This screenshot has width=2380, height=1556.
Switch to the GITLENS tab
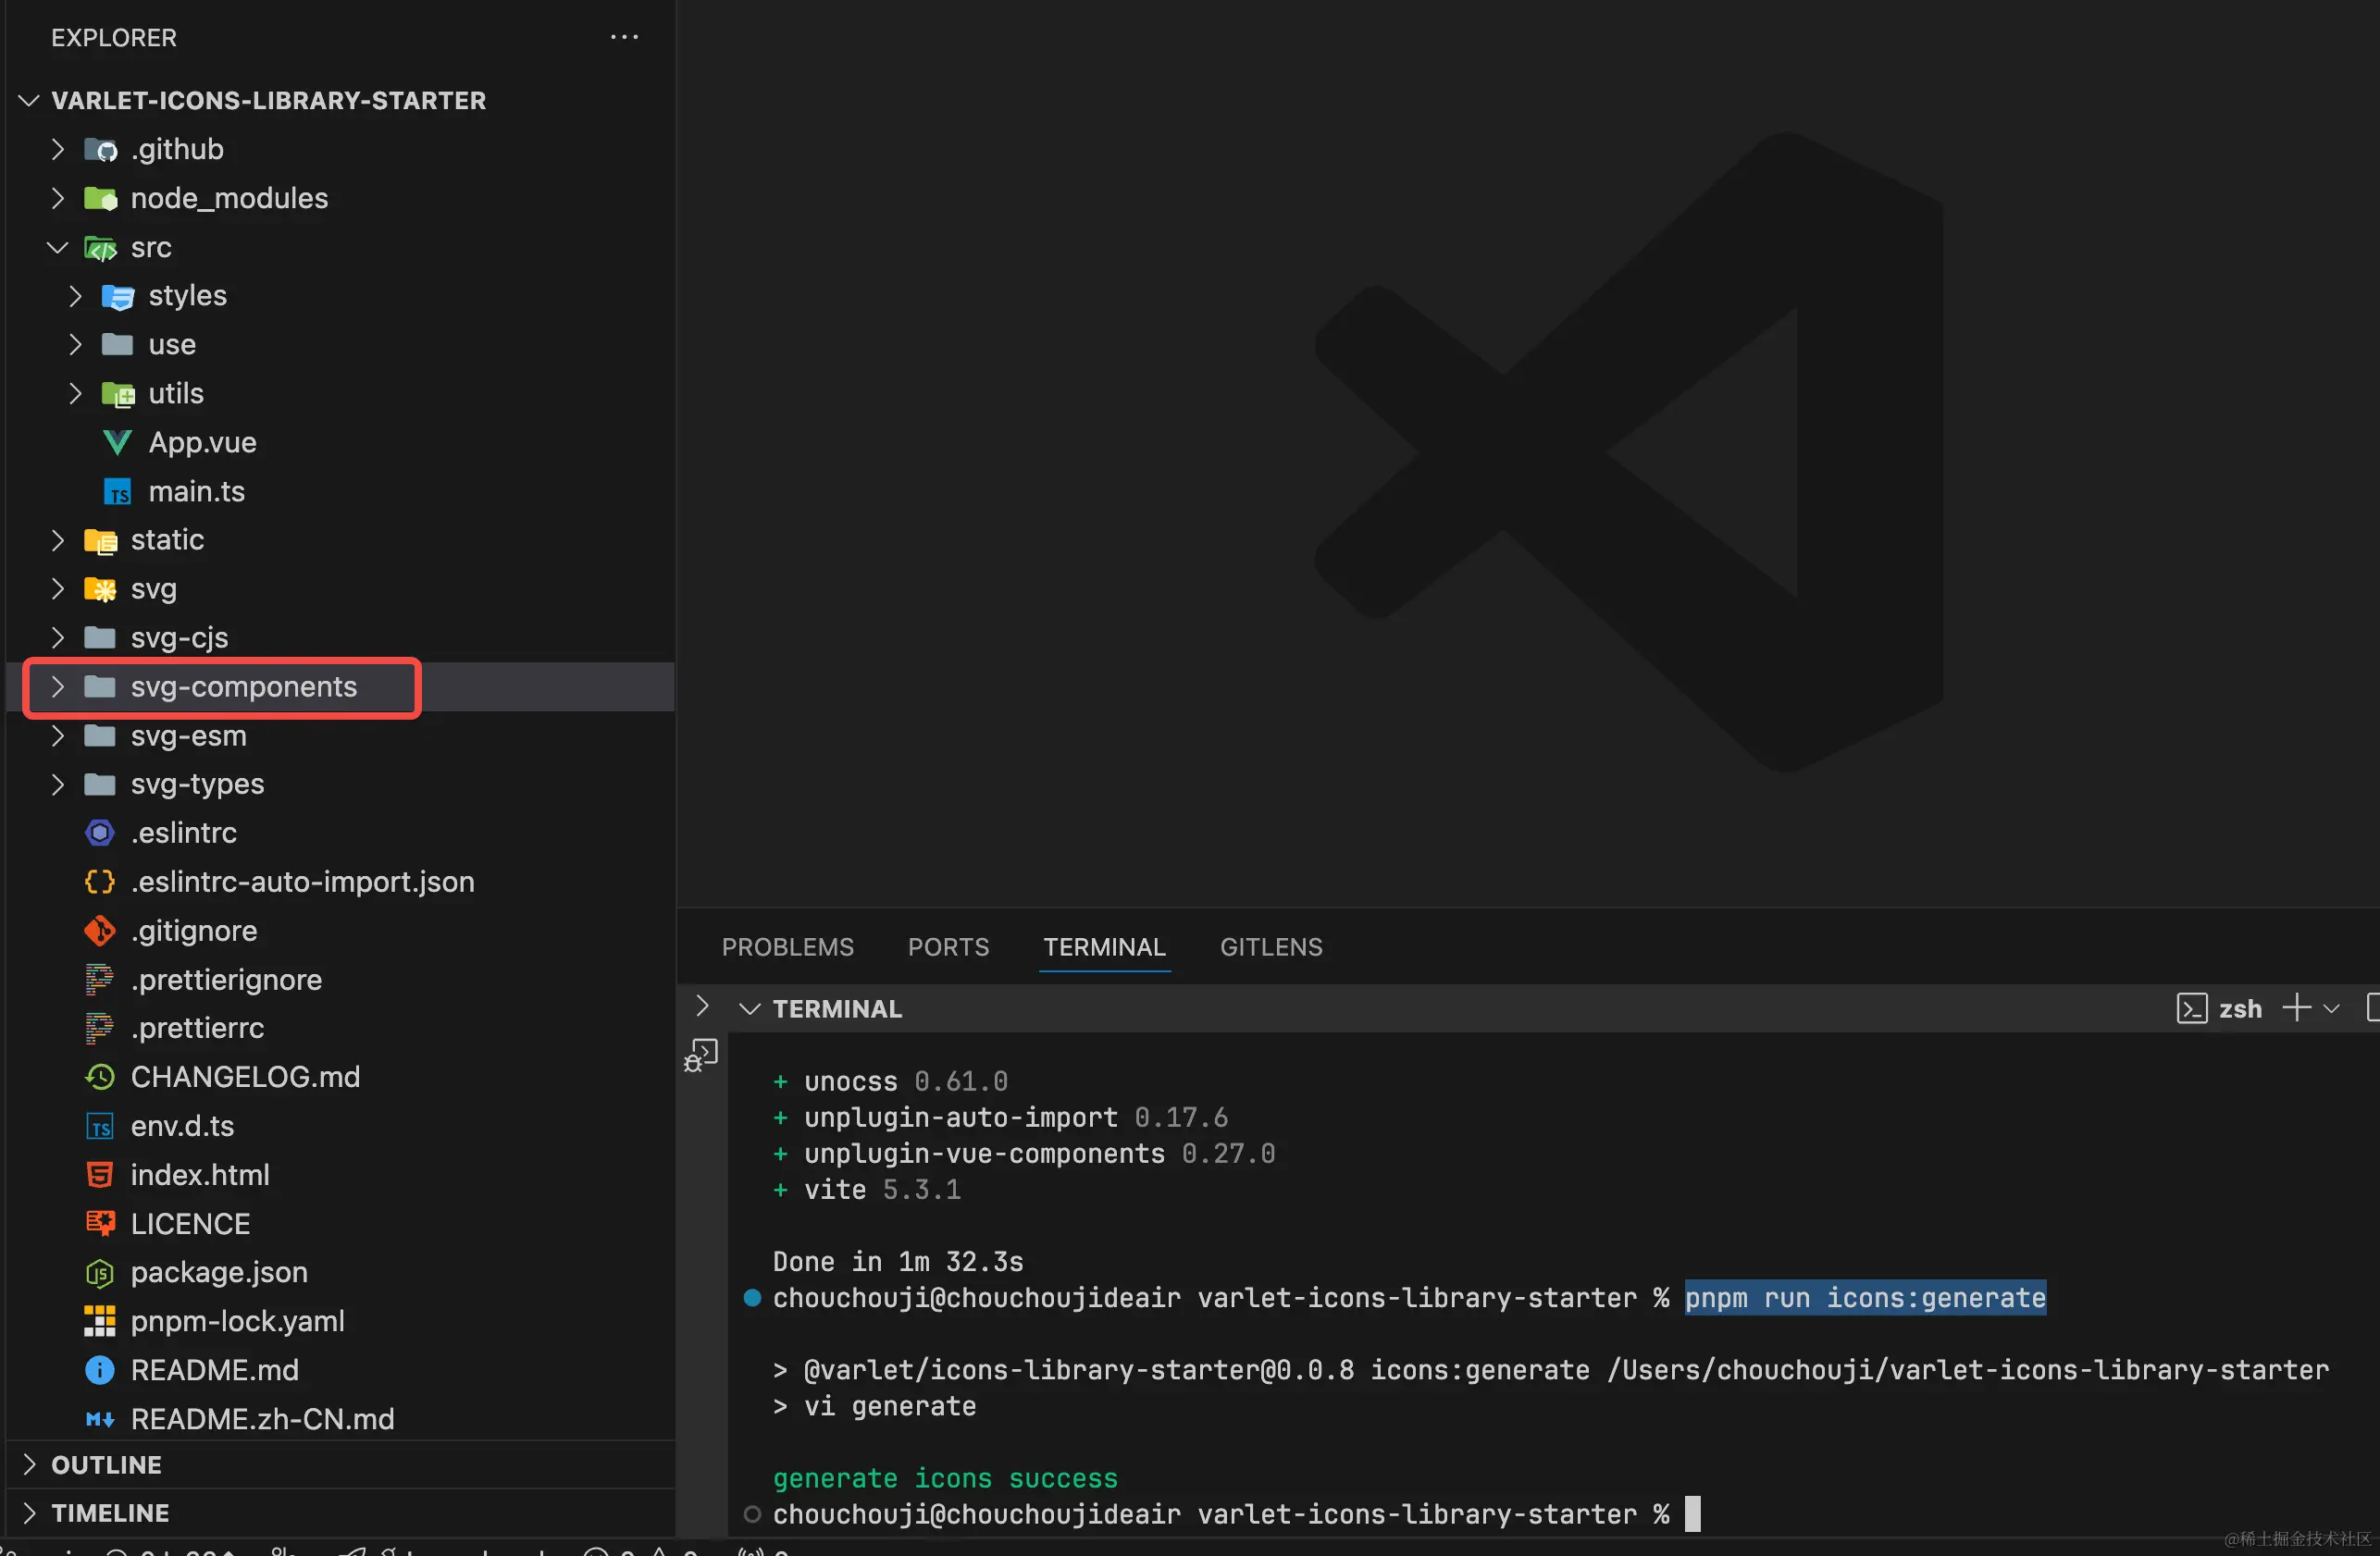pyautogui.click(x=1270, y=947)
